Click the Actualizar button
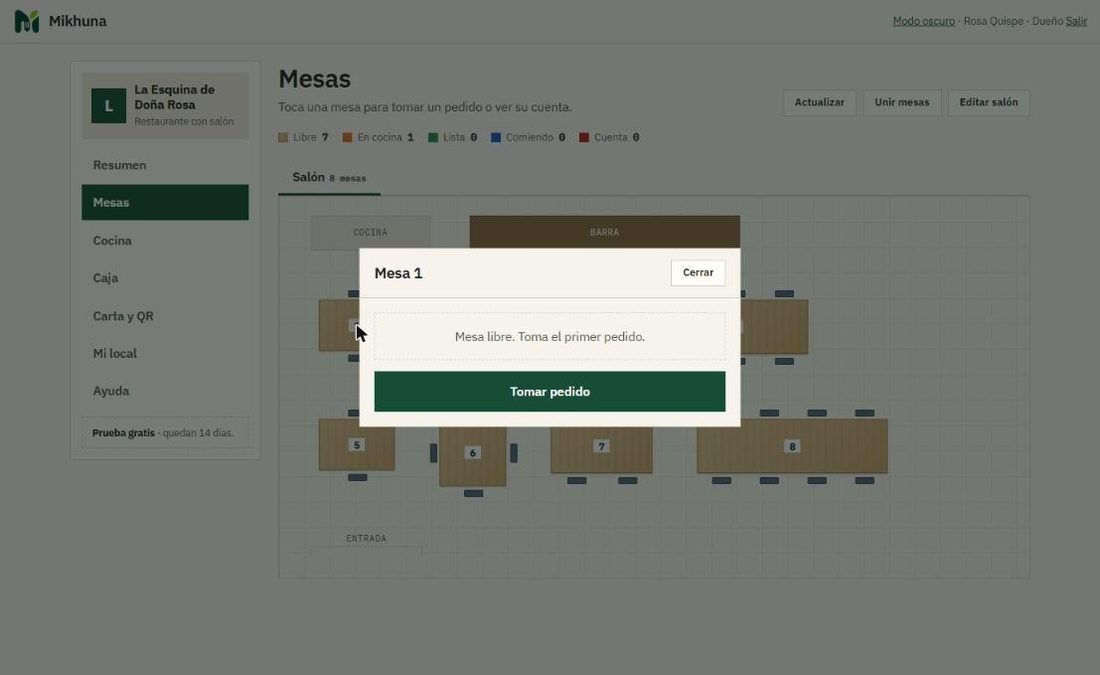Image resolution: width=1100 pixels, height=675 pixels. click(x=819, y=102)
